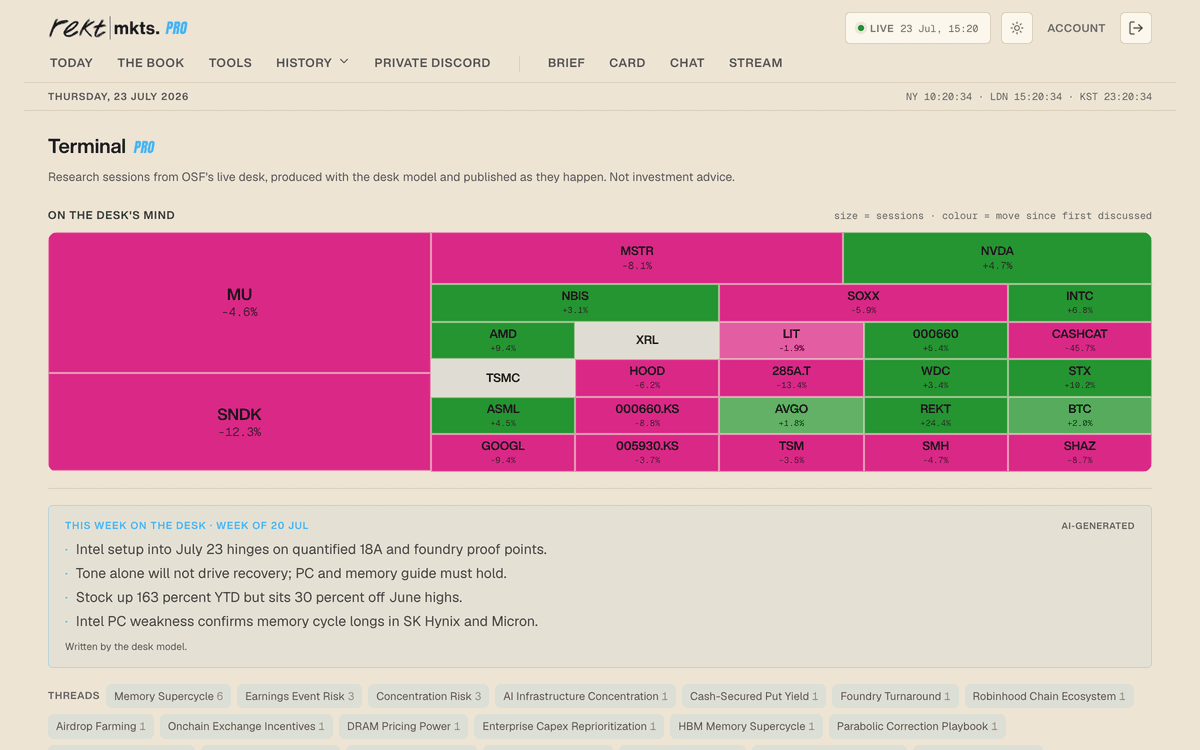This screenshot has height=750, width=1200.
Task: Click the LIVE status indicator button
Action: pyautogui.click(x=918, y=28)
